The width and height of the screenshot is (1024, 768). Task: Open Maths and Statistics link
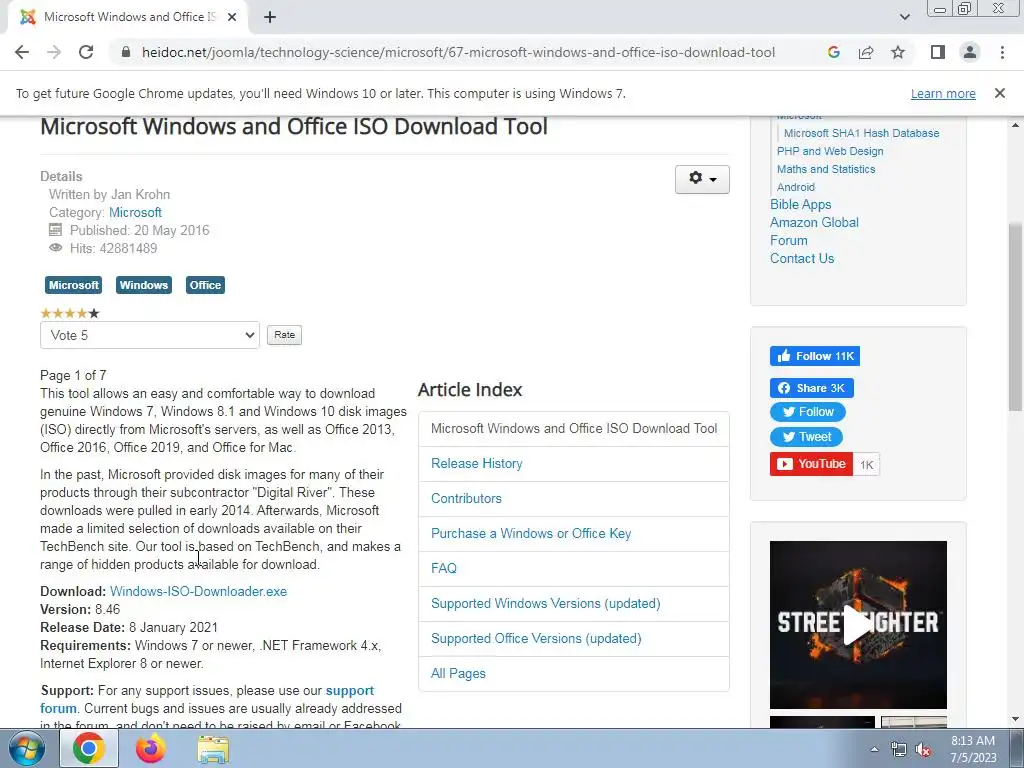point(825,168)
